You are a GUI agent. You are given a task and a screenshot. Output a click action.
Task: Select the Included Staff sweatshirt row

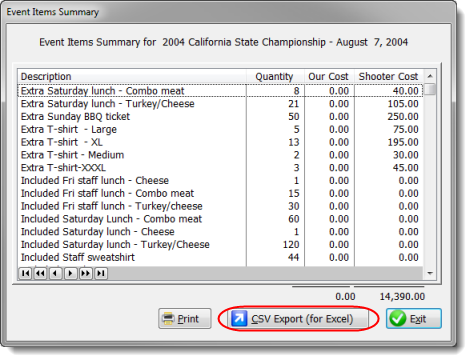(220, 257)
